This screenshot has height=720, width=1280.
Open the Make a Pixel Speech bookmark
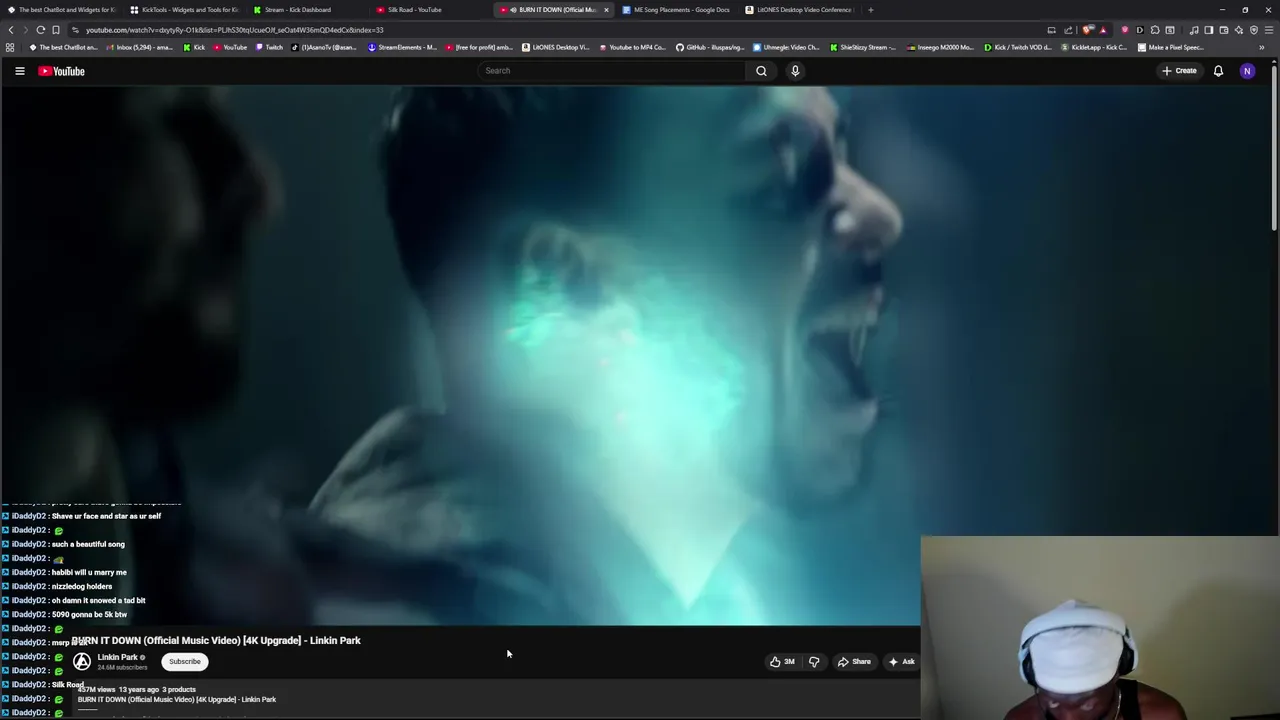[1171, 47]
